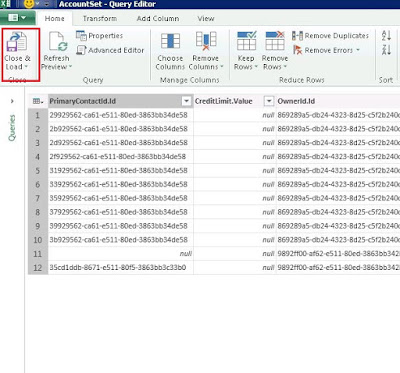
Task: Sort ascending A to Z
Action: pos(386,36)
